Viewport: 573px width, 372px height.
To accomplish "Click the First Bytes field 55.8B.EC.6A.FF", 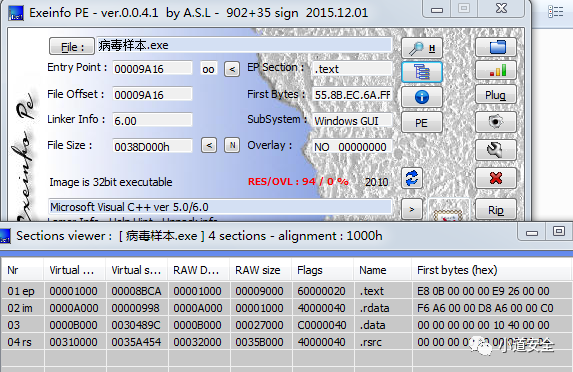I will point(352,95).
